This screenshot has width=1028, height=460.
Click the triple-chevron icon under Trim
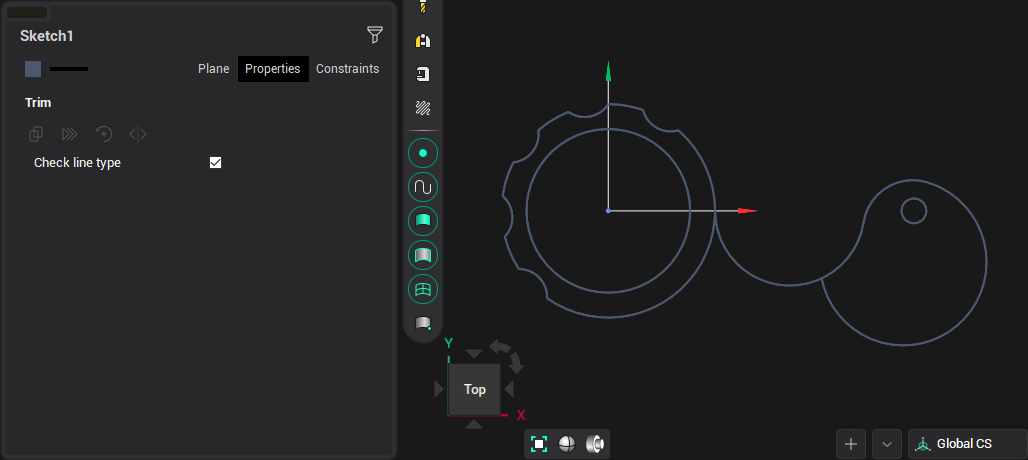pyautogui.click(x=69, y=134)
